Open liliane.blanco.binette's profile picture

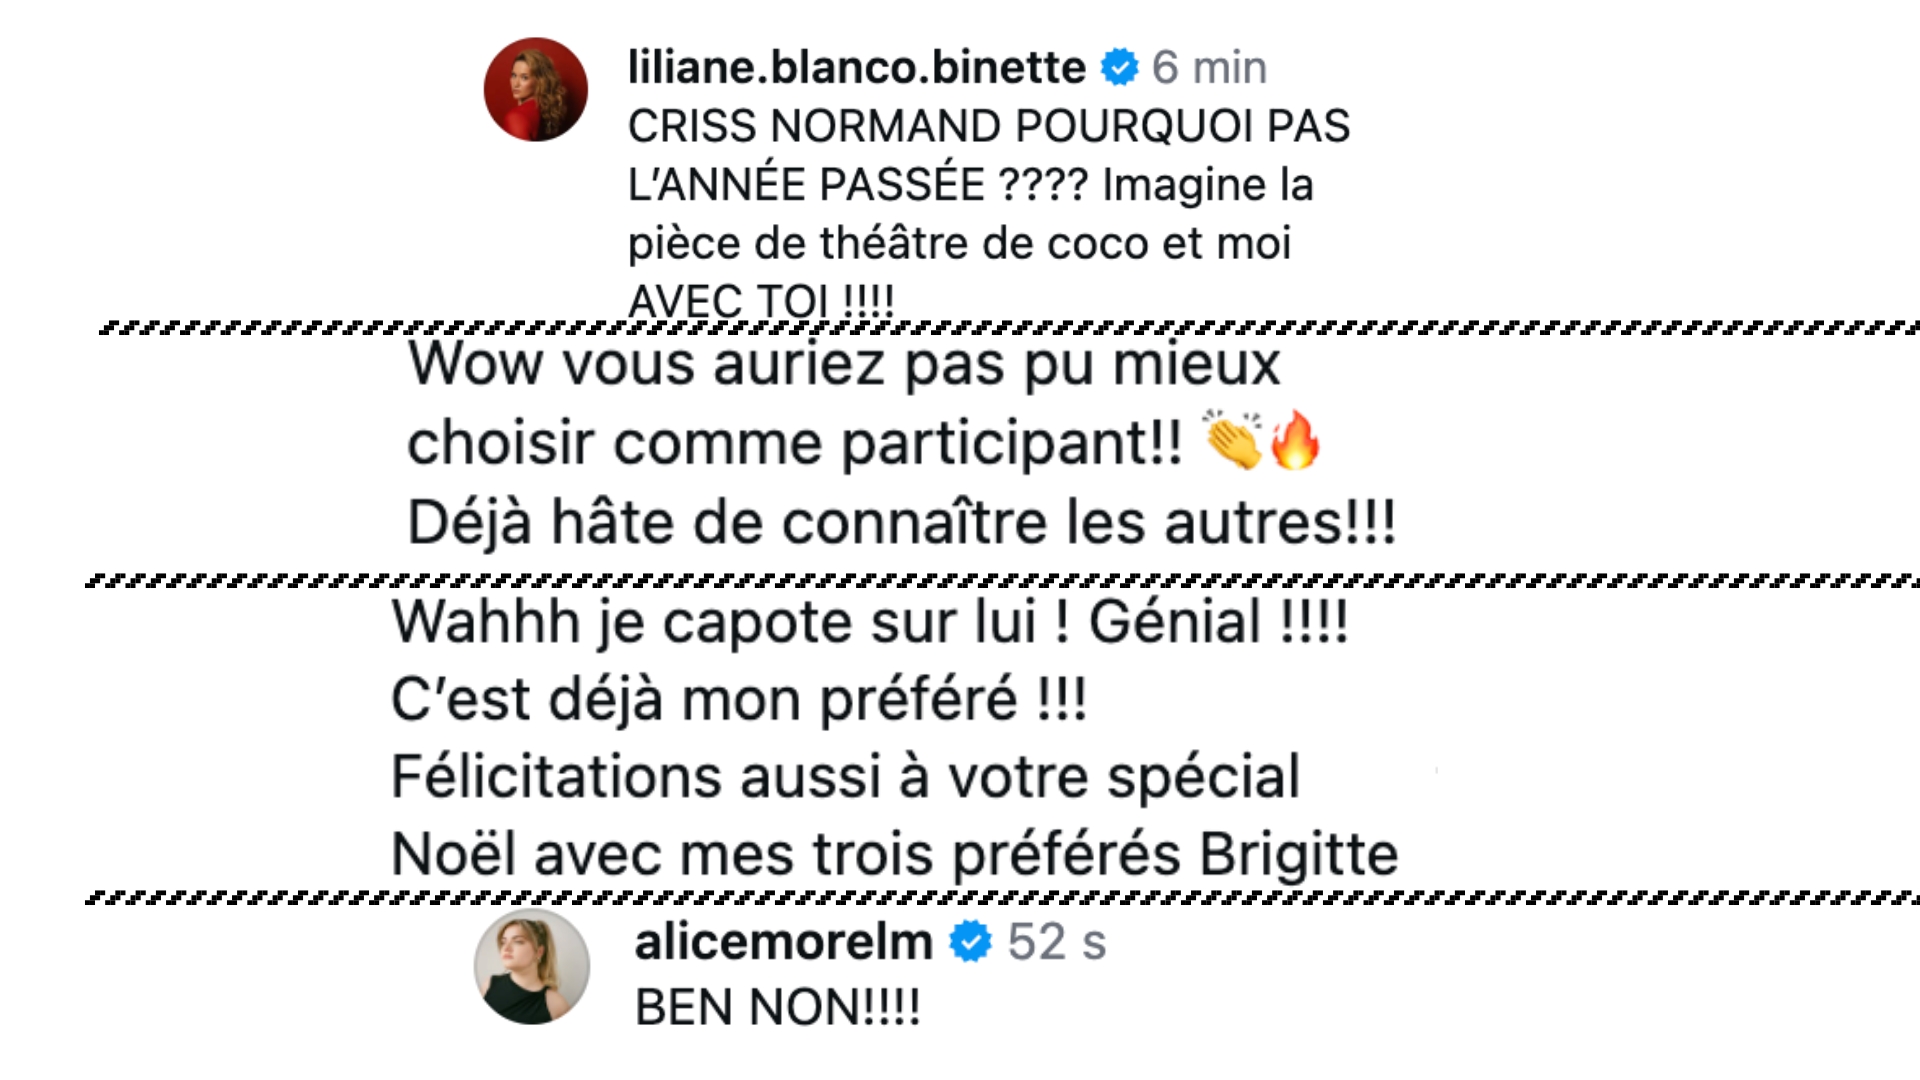[x=536, y=90]
